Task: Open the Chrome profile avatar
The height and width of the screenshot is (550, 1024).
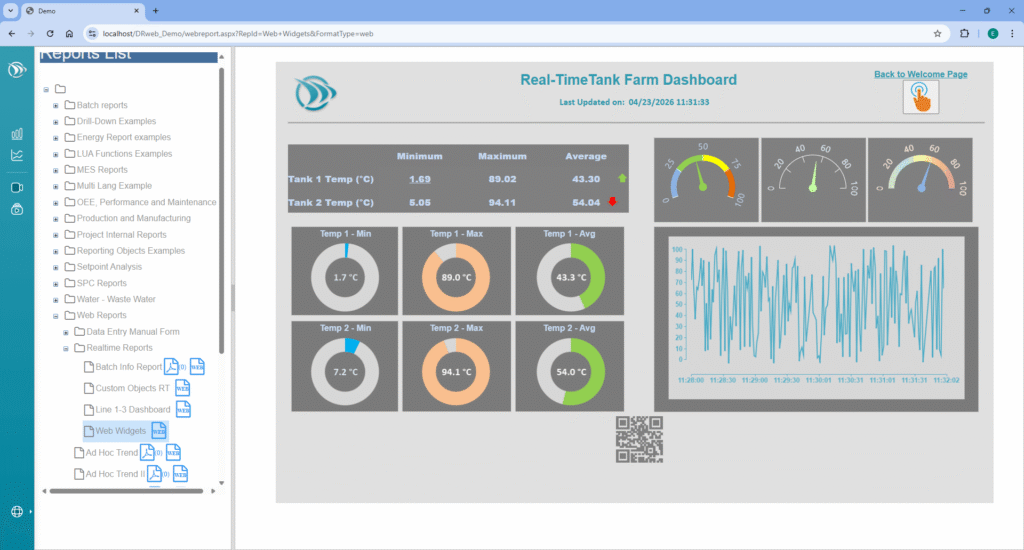Action: [x=993, y=33]
